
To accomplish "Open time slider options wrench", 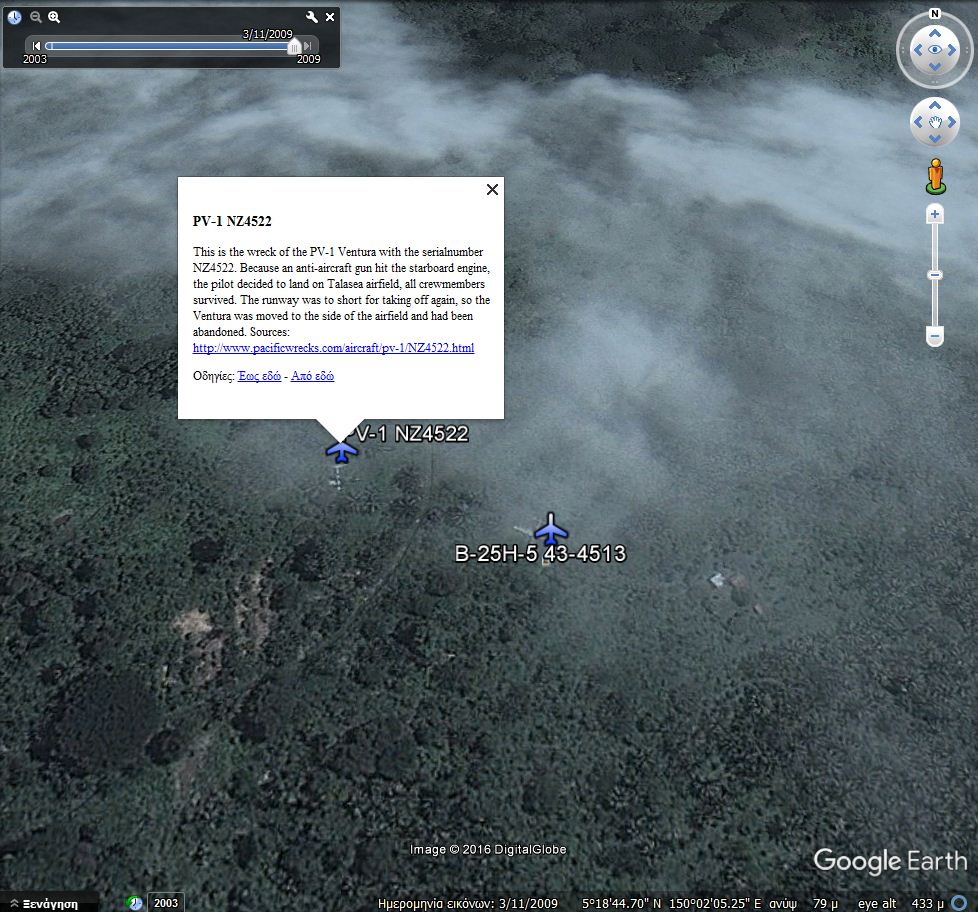I will click(x=312, y=17).
